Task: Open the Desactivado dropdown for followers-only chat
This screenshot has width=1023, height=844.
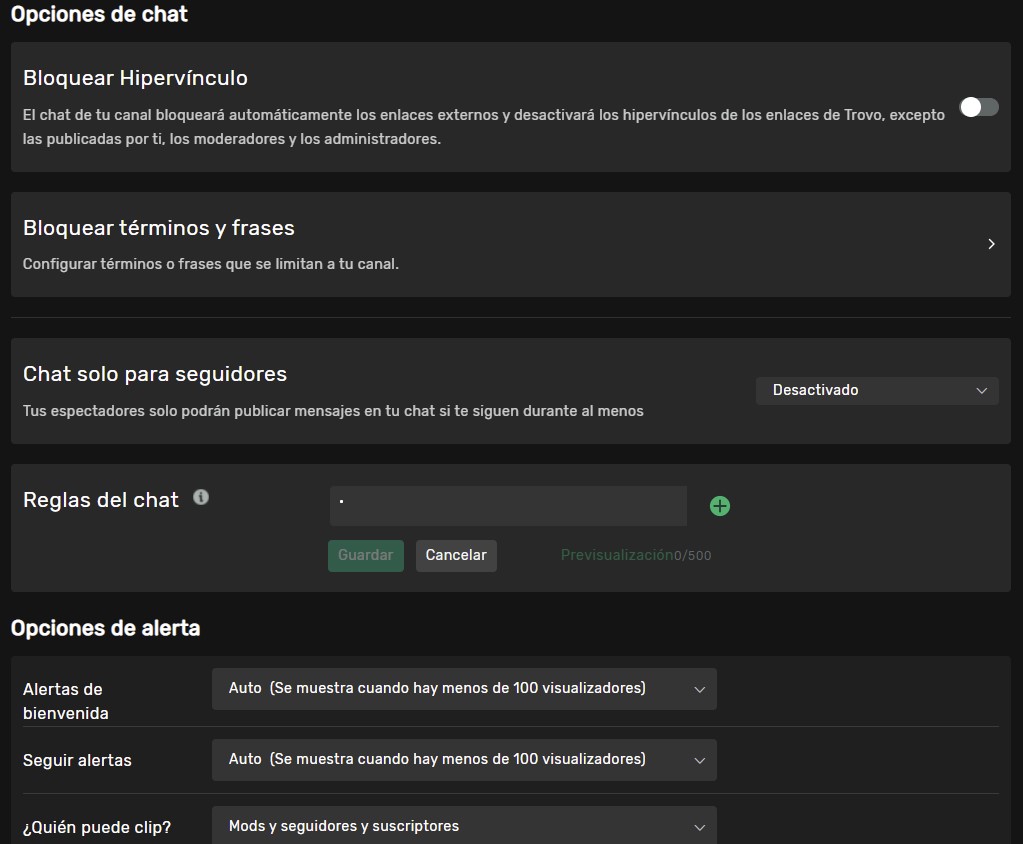Action: coord(877,390)
